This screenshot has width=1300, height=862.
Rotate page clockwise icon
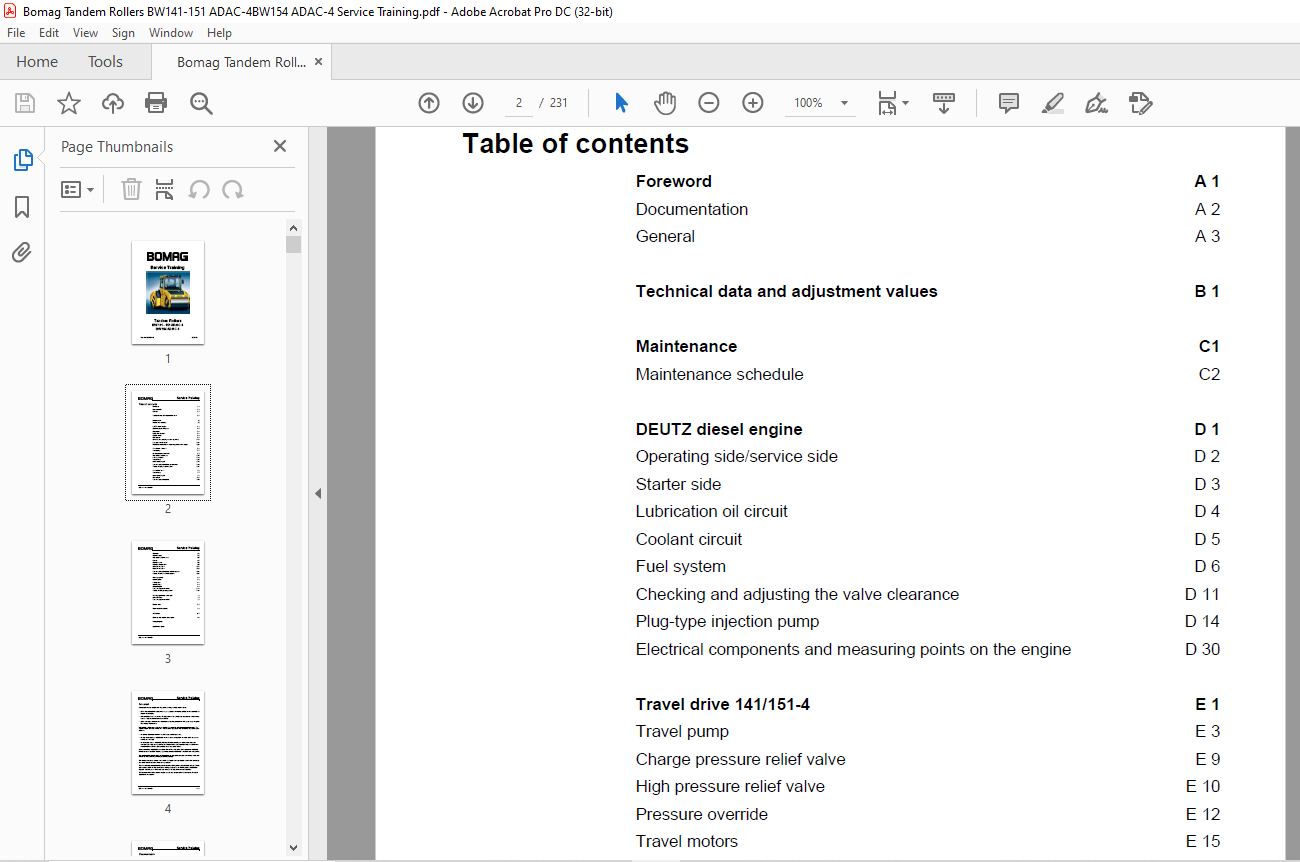233,189
